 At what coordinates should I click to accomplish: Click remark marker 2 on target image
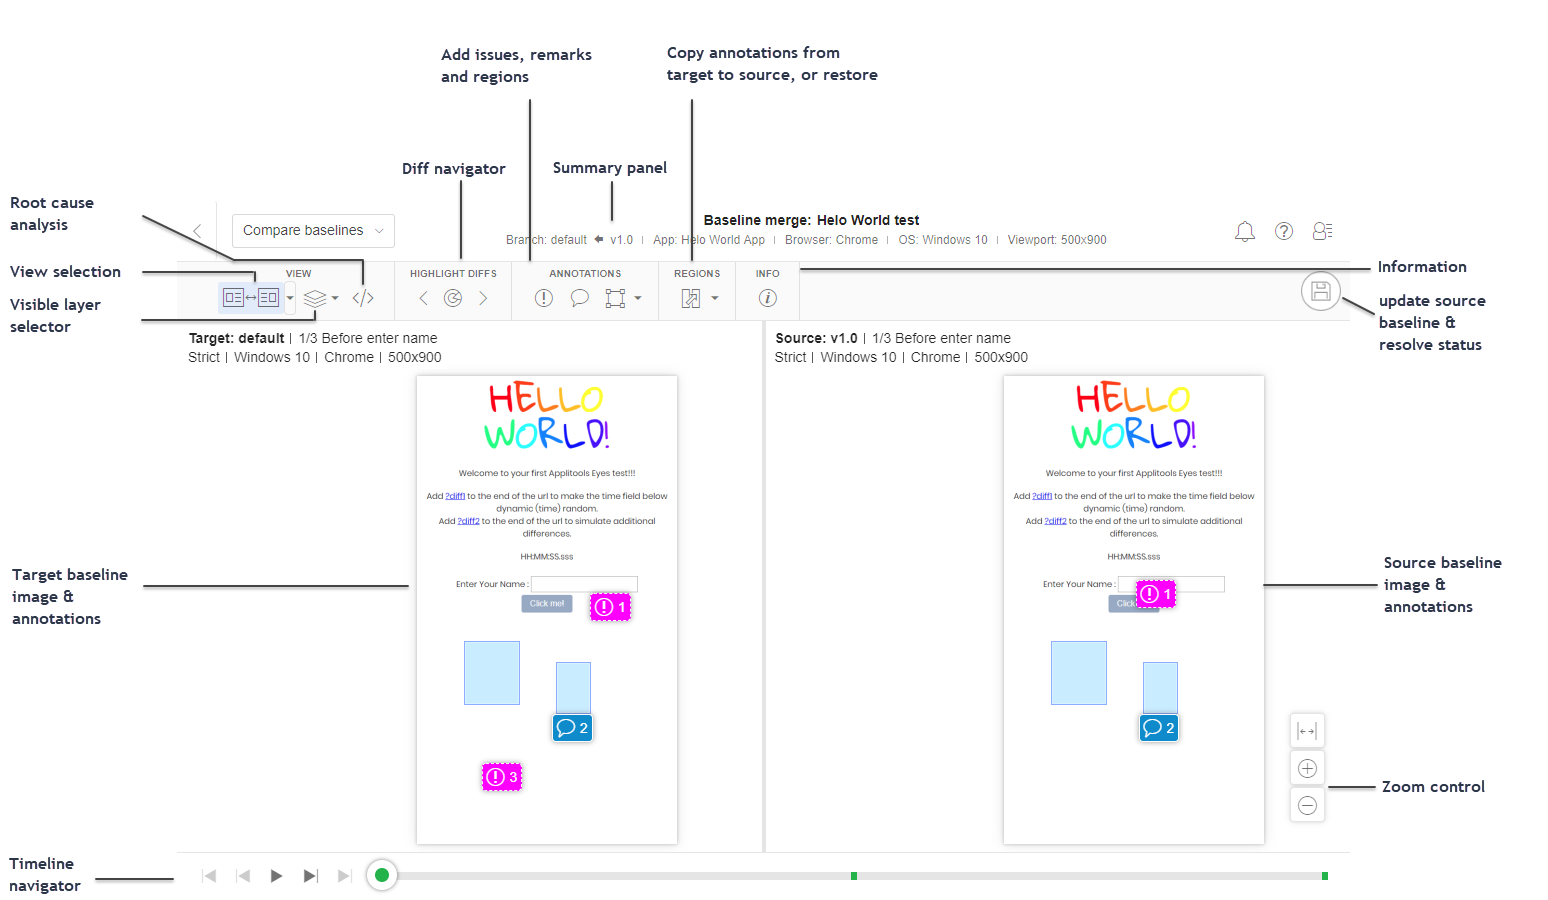pyautogui.click(x=572, y=728)
